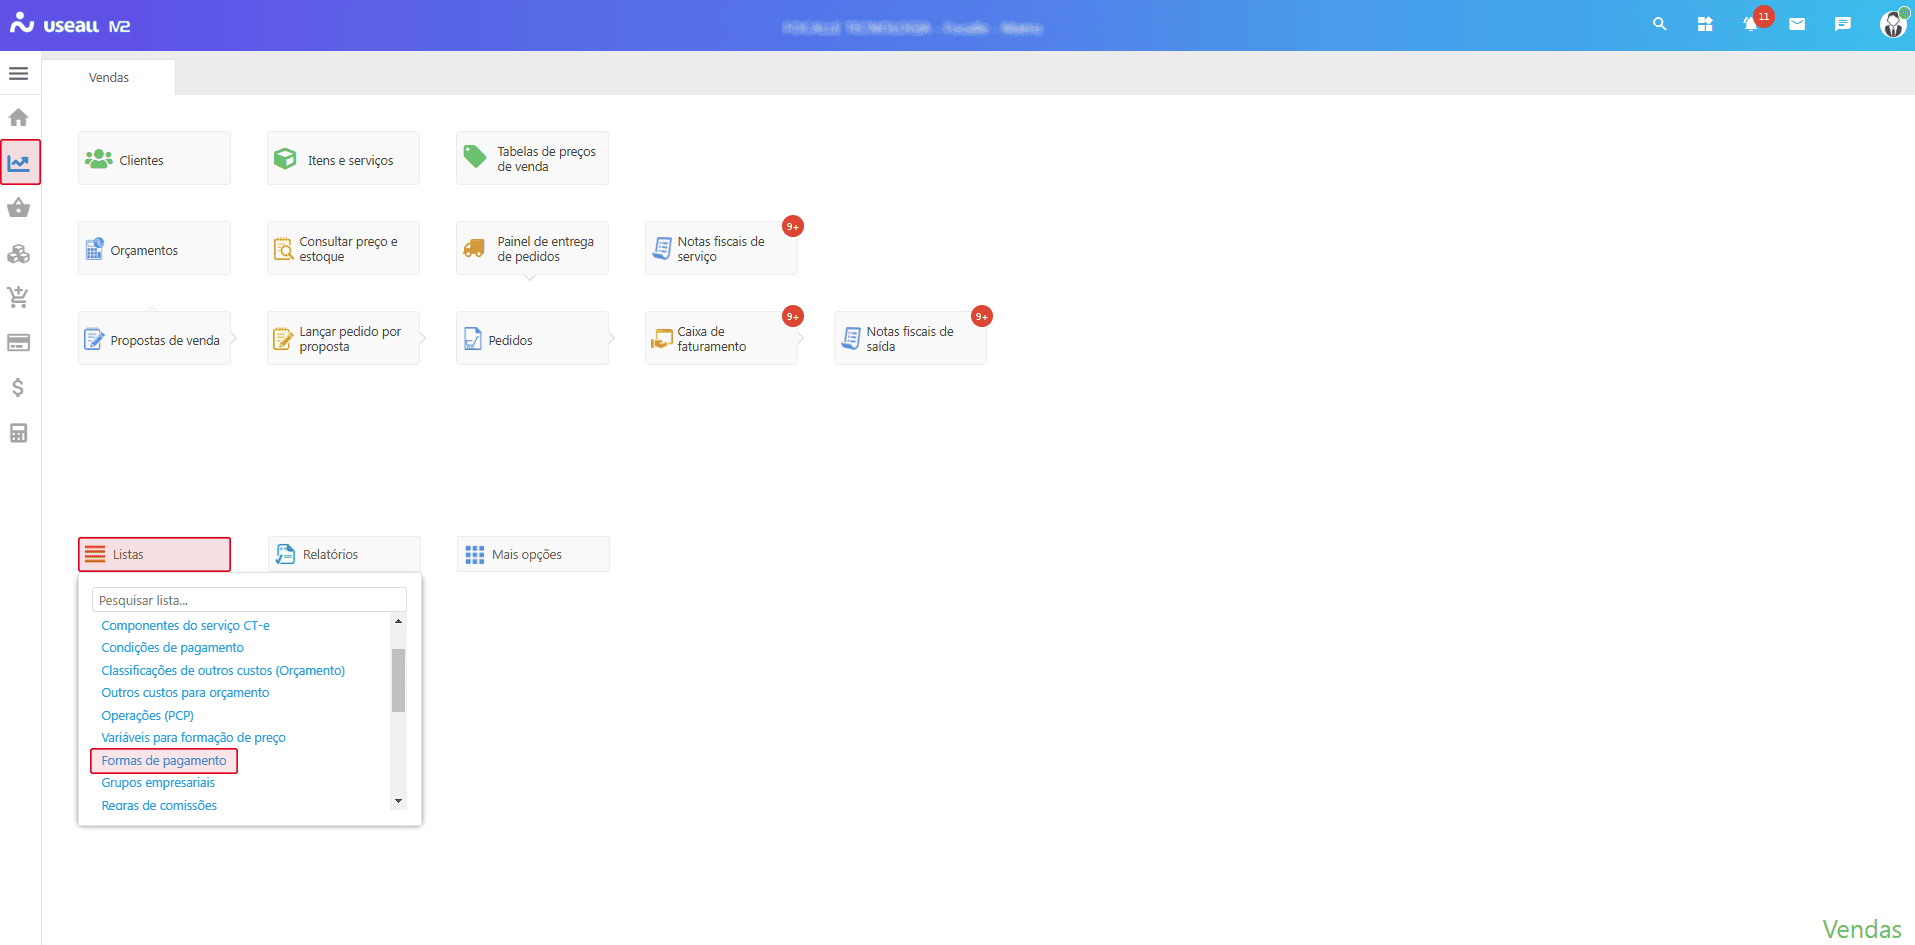This screenshot has height=945, width=1915.
Task: Select Formas de pagamento list item
Action: tap(164, 761)
